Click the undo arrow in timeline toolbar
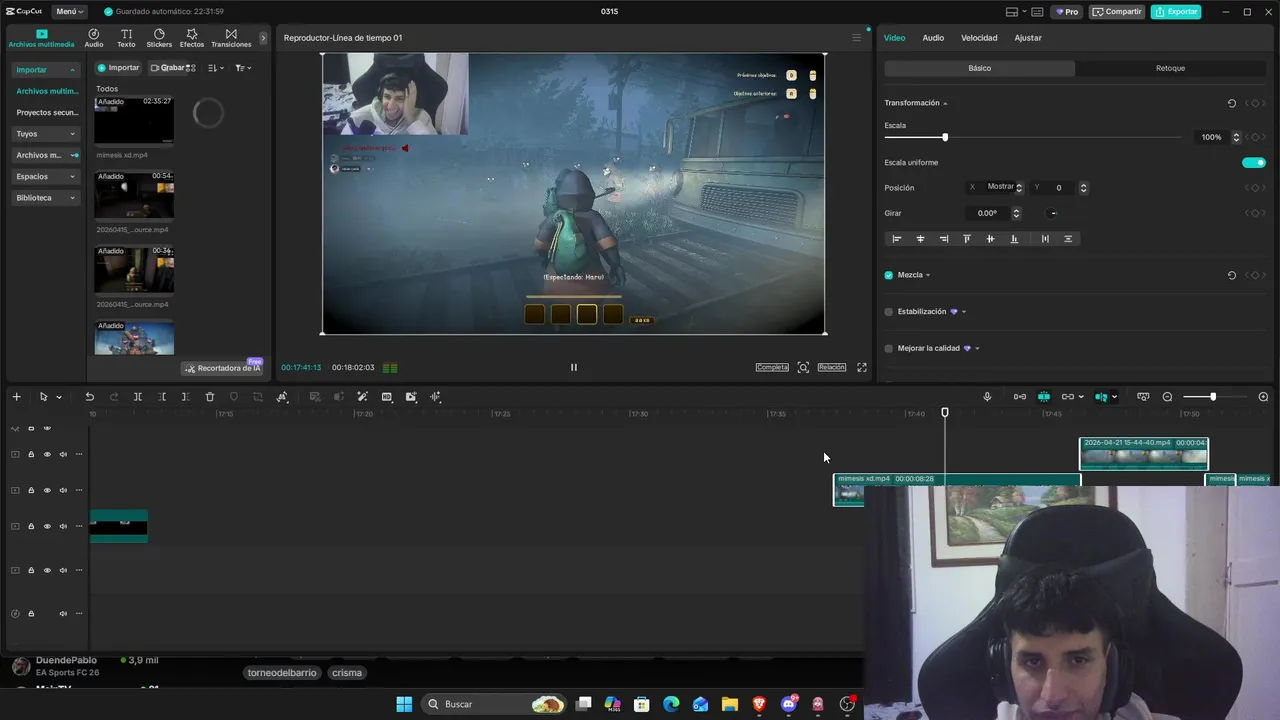The image size is (1280, 720). pyautogui.click(x=89, y=397)
